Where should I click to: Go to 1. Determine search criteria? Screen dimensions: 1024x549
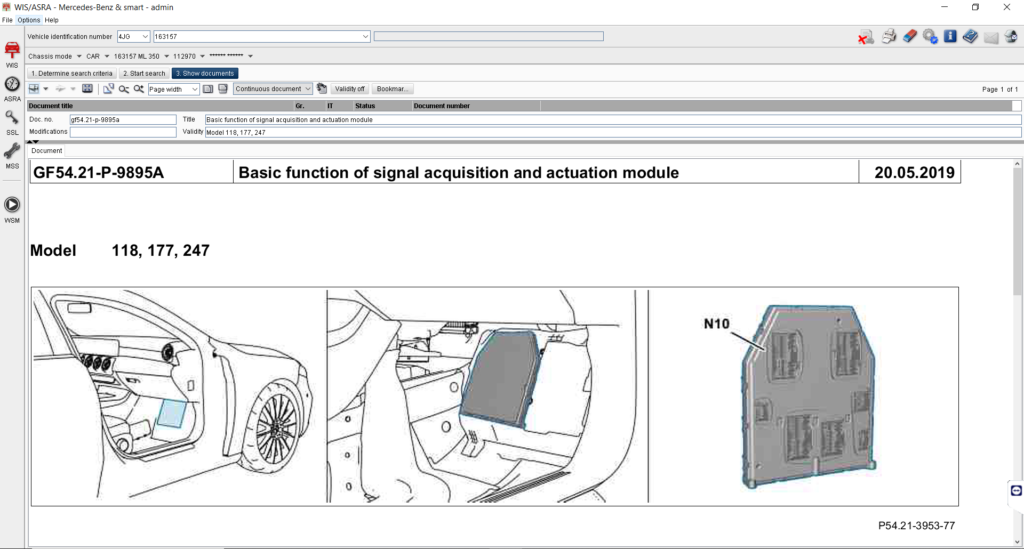pyautogui.click(x=72, y=73)
